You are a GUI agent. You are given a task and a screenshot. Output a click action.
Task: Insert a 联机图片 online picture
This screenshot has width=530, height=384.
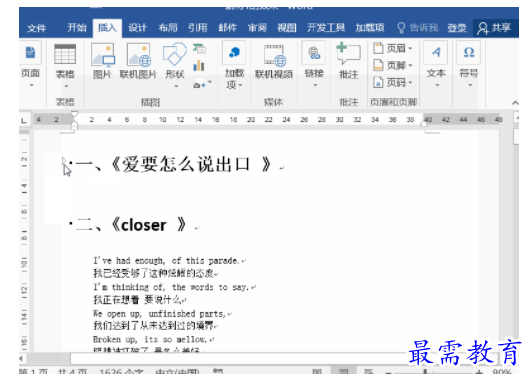(x=138, y=61)
